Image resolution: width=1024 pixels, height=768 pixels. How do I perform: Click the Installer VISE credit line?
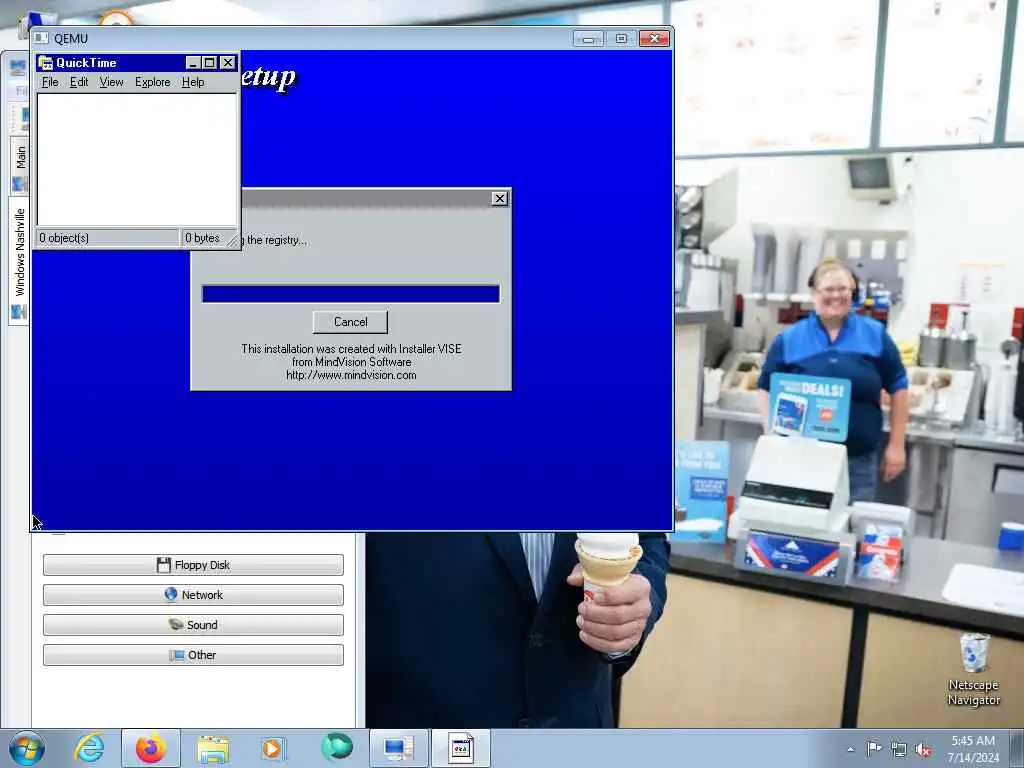tap(351, 349)
